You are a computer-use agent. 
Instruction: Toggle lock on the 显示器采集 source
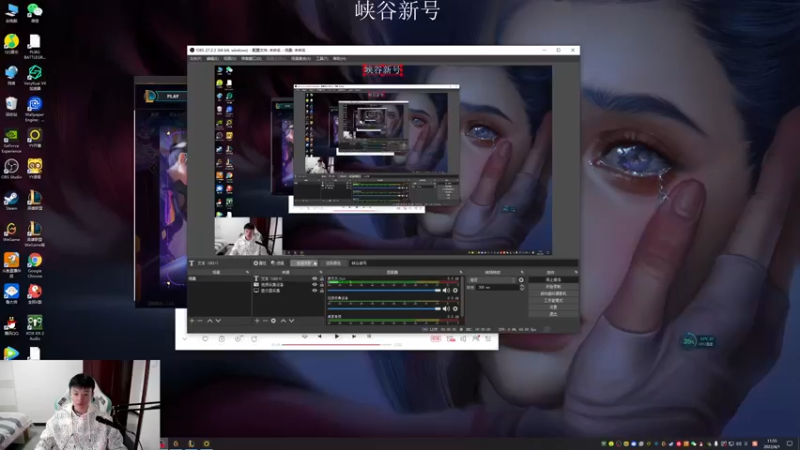coord(321,291)
